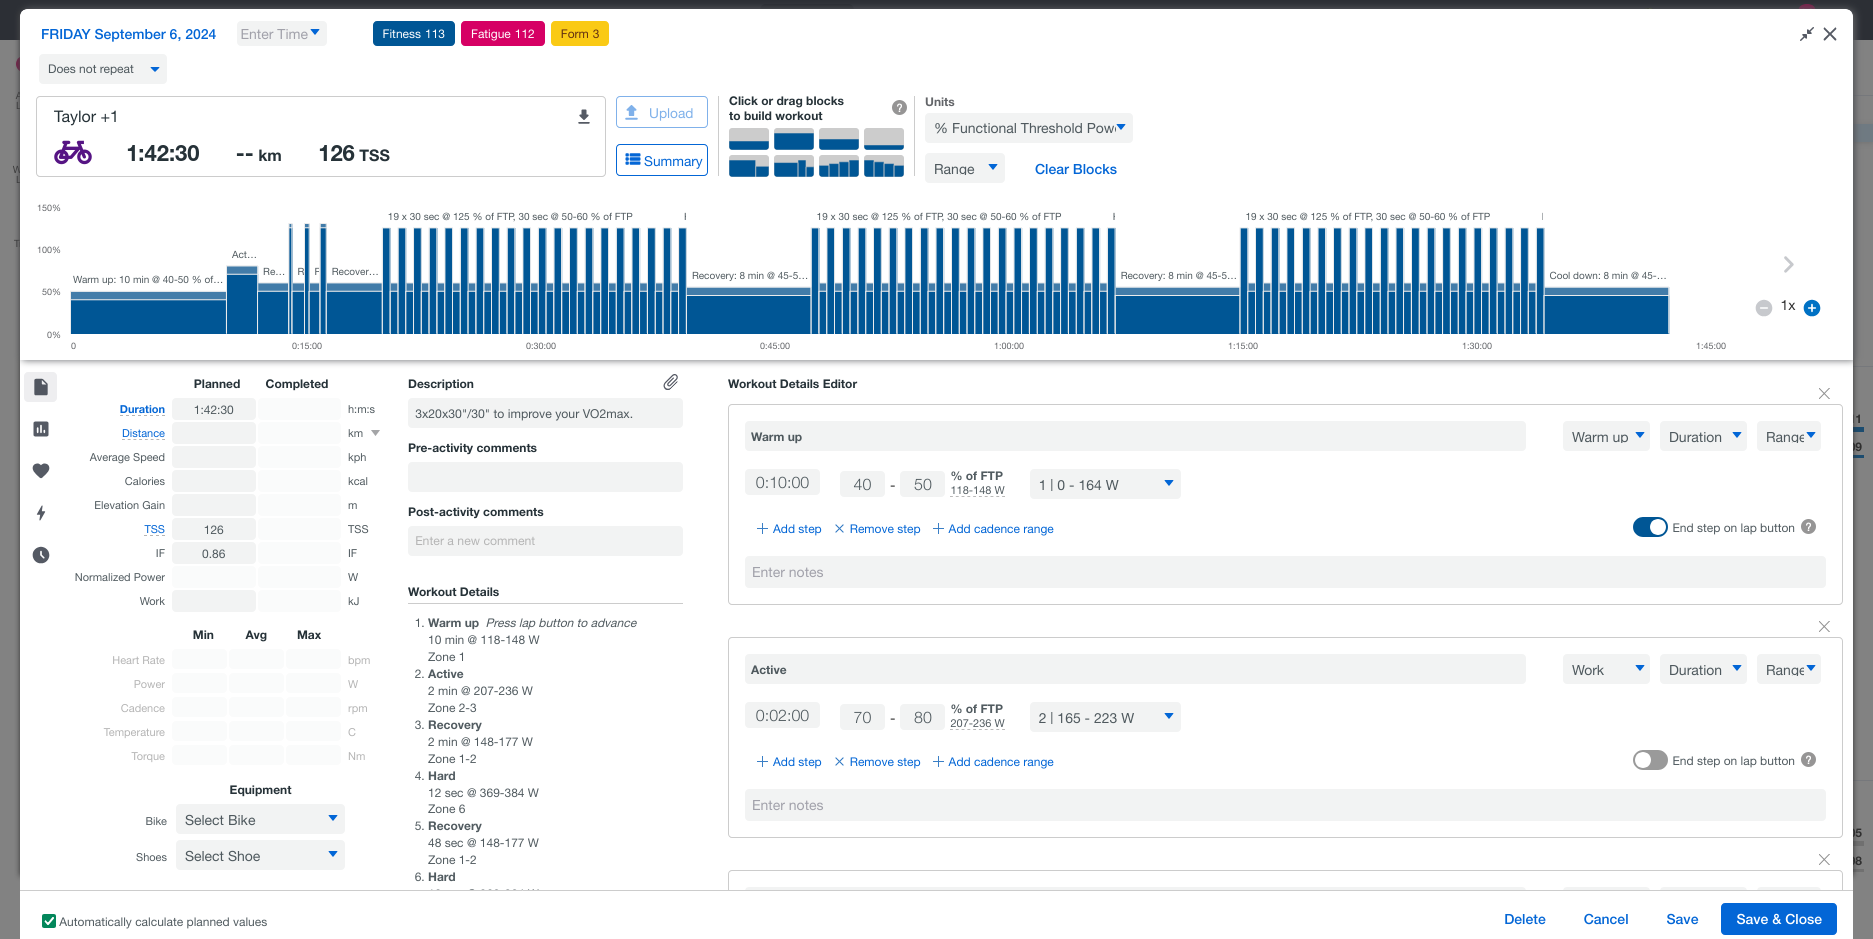This screenshot has height=939, width=1873.
Task: Enable Active step end on lap toggle
Action: 1649,761
